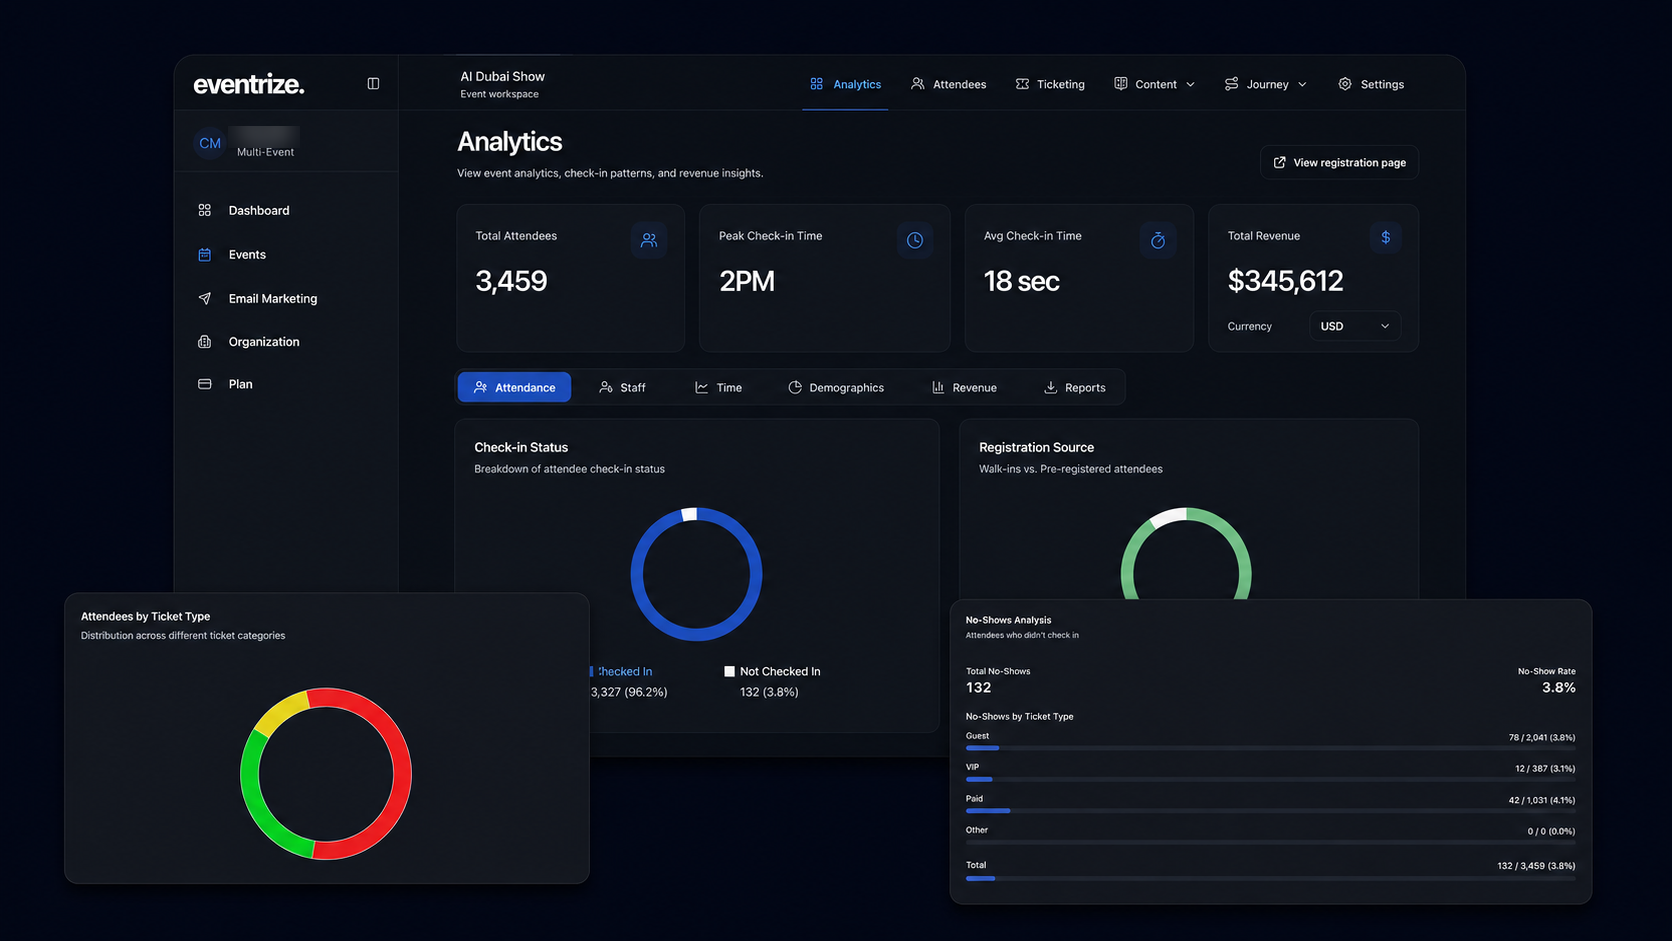
Task: Click the Paid no-shows progress bar
Action: [1270, 810]
